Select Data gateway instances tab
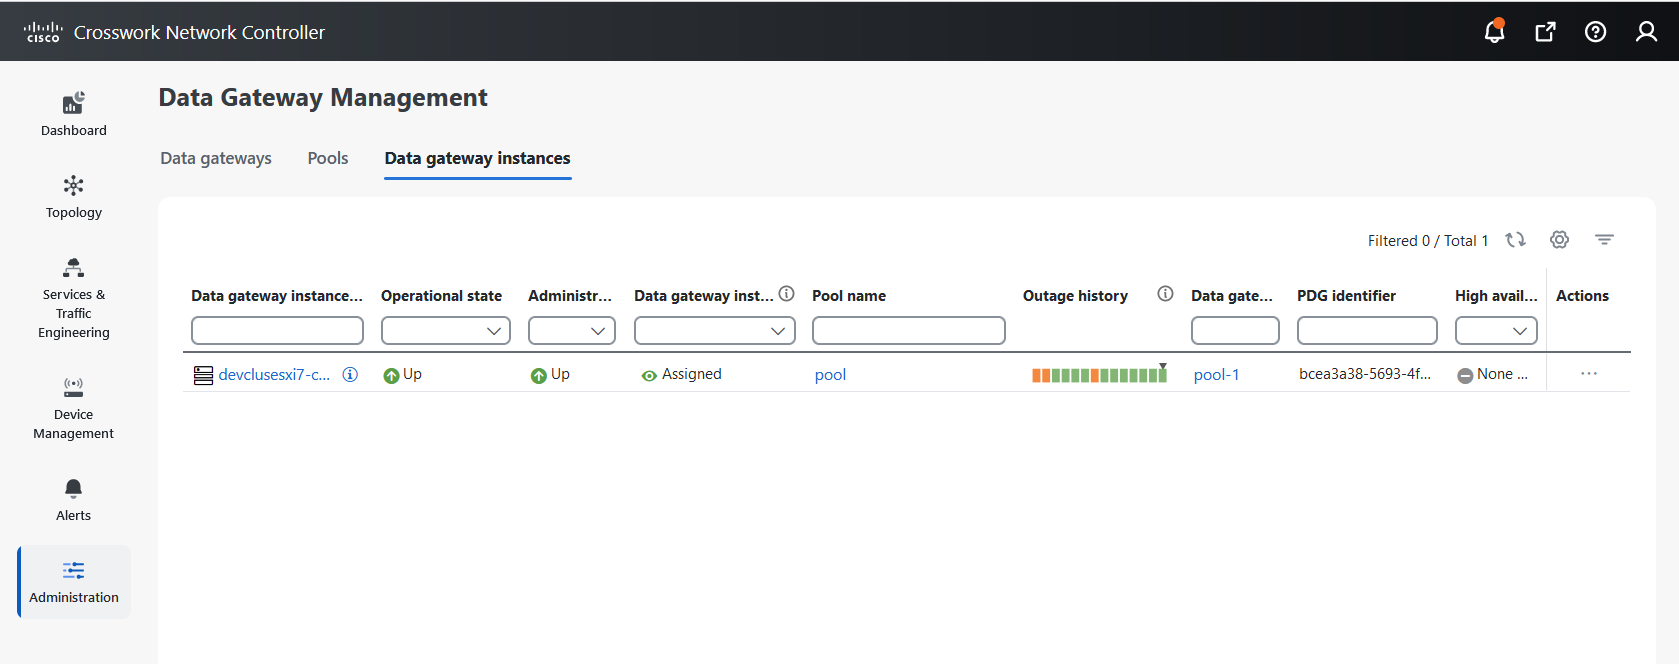The image size is (1679, 664). [x=478, y=158]
